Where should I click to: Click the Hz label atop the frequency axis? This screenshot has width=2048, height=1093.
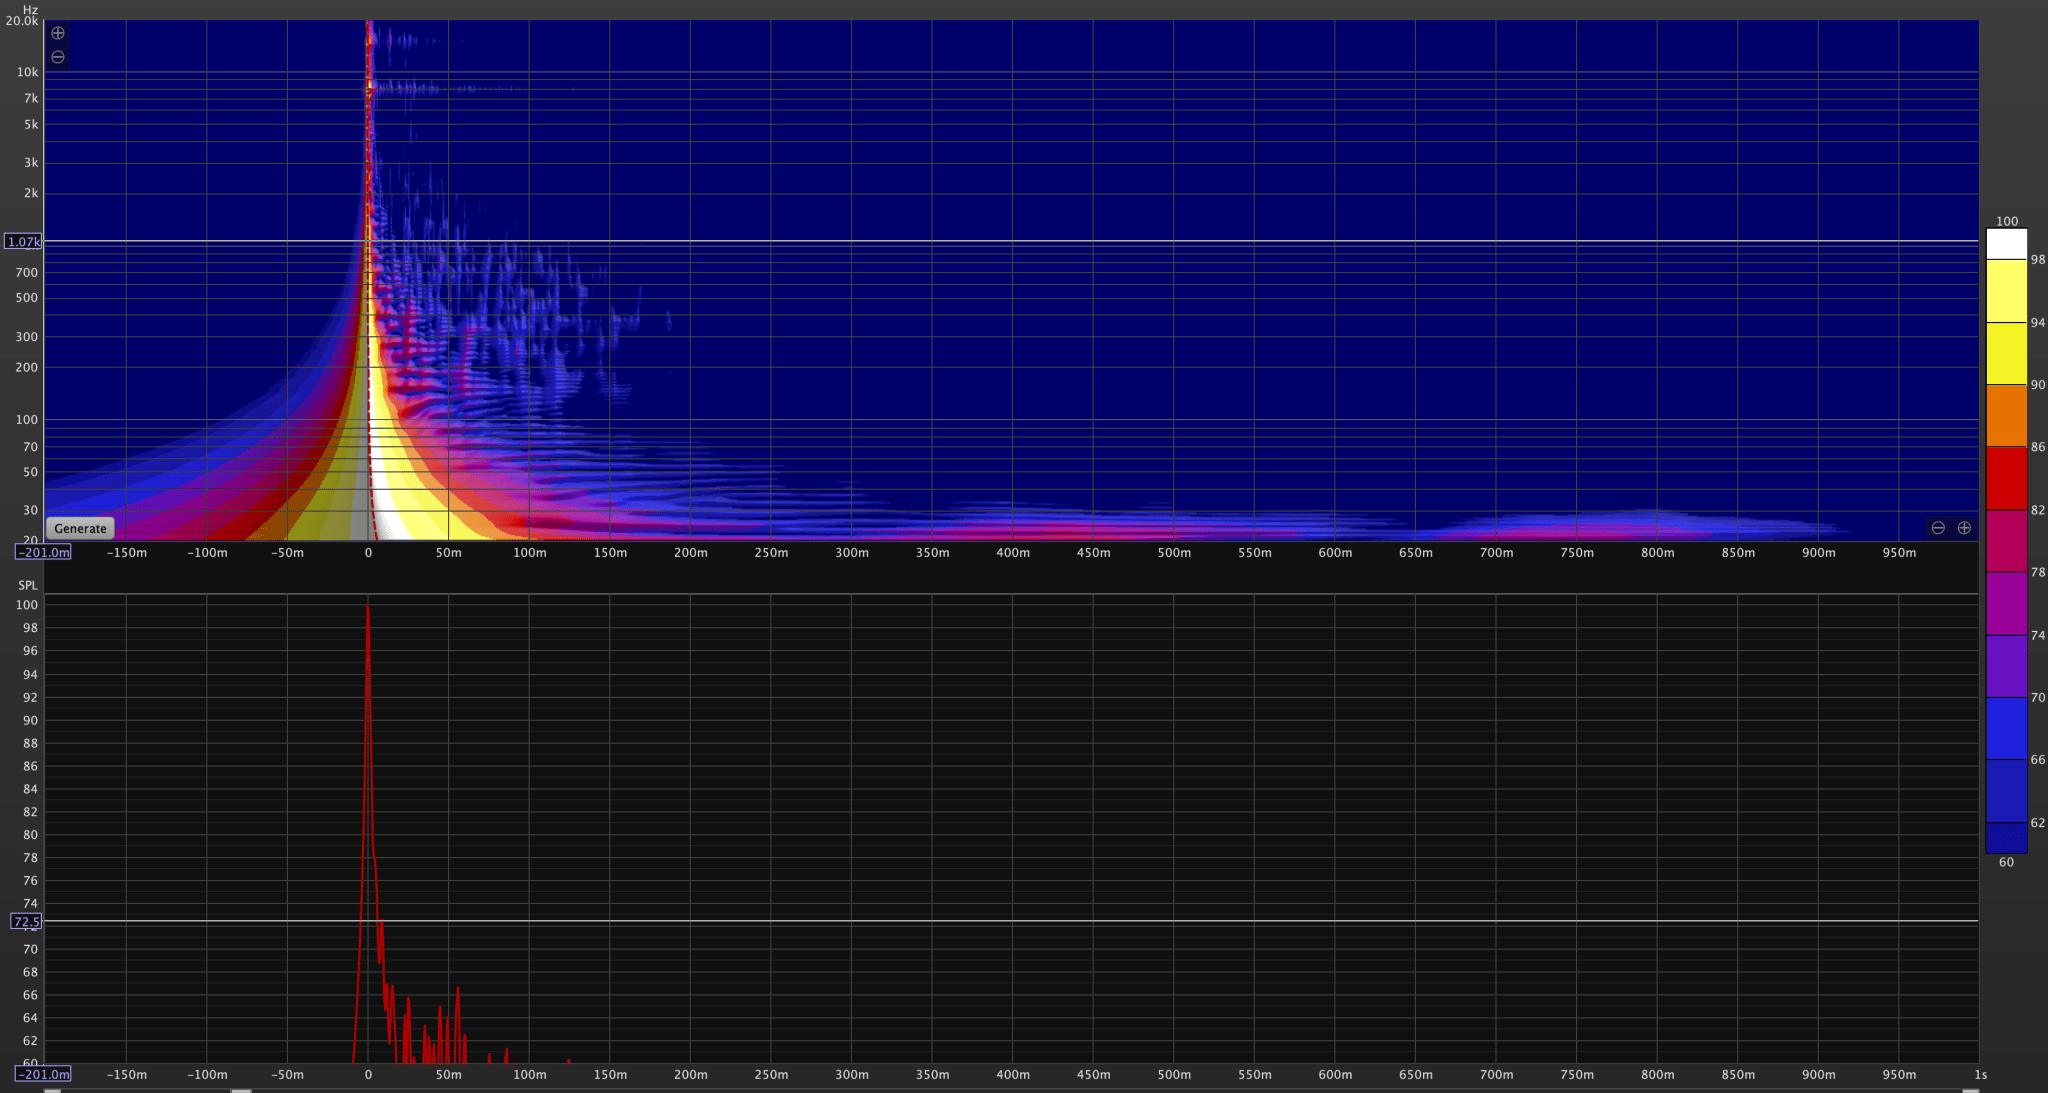30,10
